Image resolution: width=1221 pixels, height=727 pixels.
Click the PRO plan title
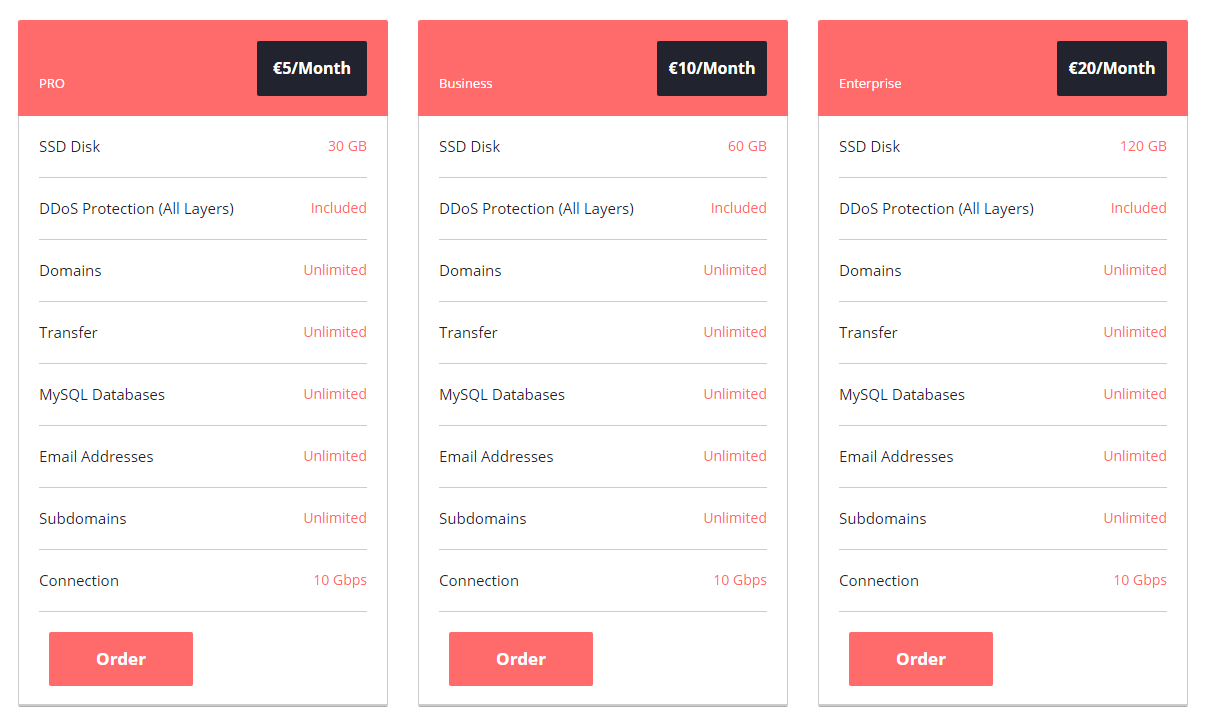pos(52,84)
